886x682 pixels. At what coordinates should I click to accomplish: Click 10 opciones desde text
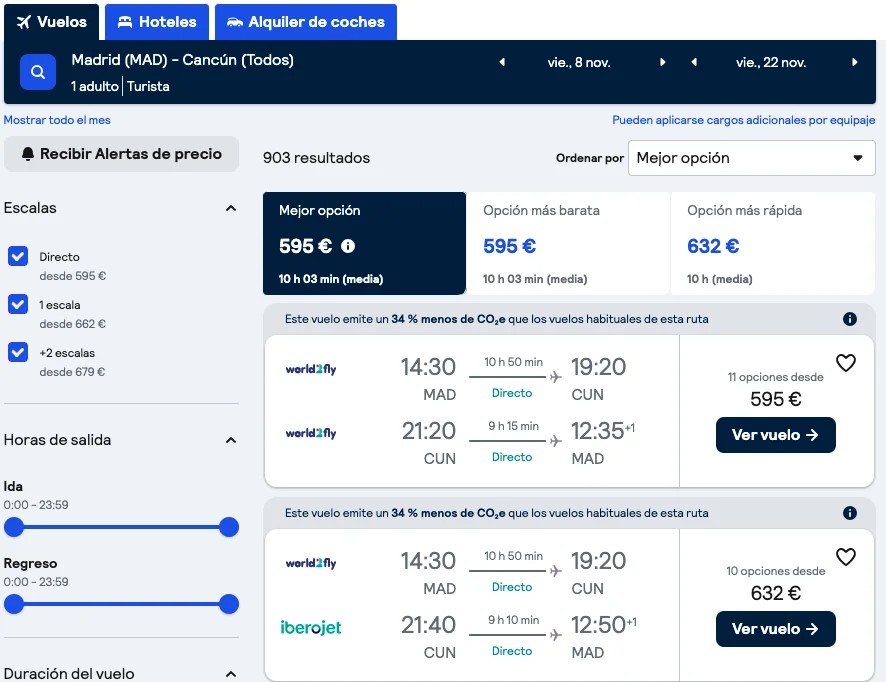775,571
